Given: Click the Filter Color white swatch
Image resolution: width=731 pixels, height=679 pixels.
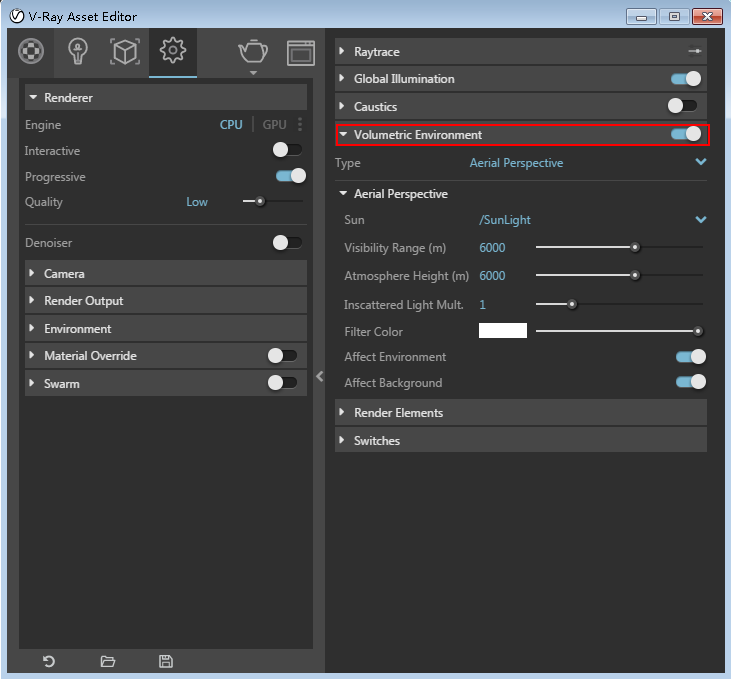Looking at the screenshot, I should tap(502, 331).
